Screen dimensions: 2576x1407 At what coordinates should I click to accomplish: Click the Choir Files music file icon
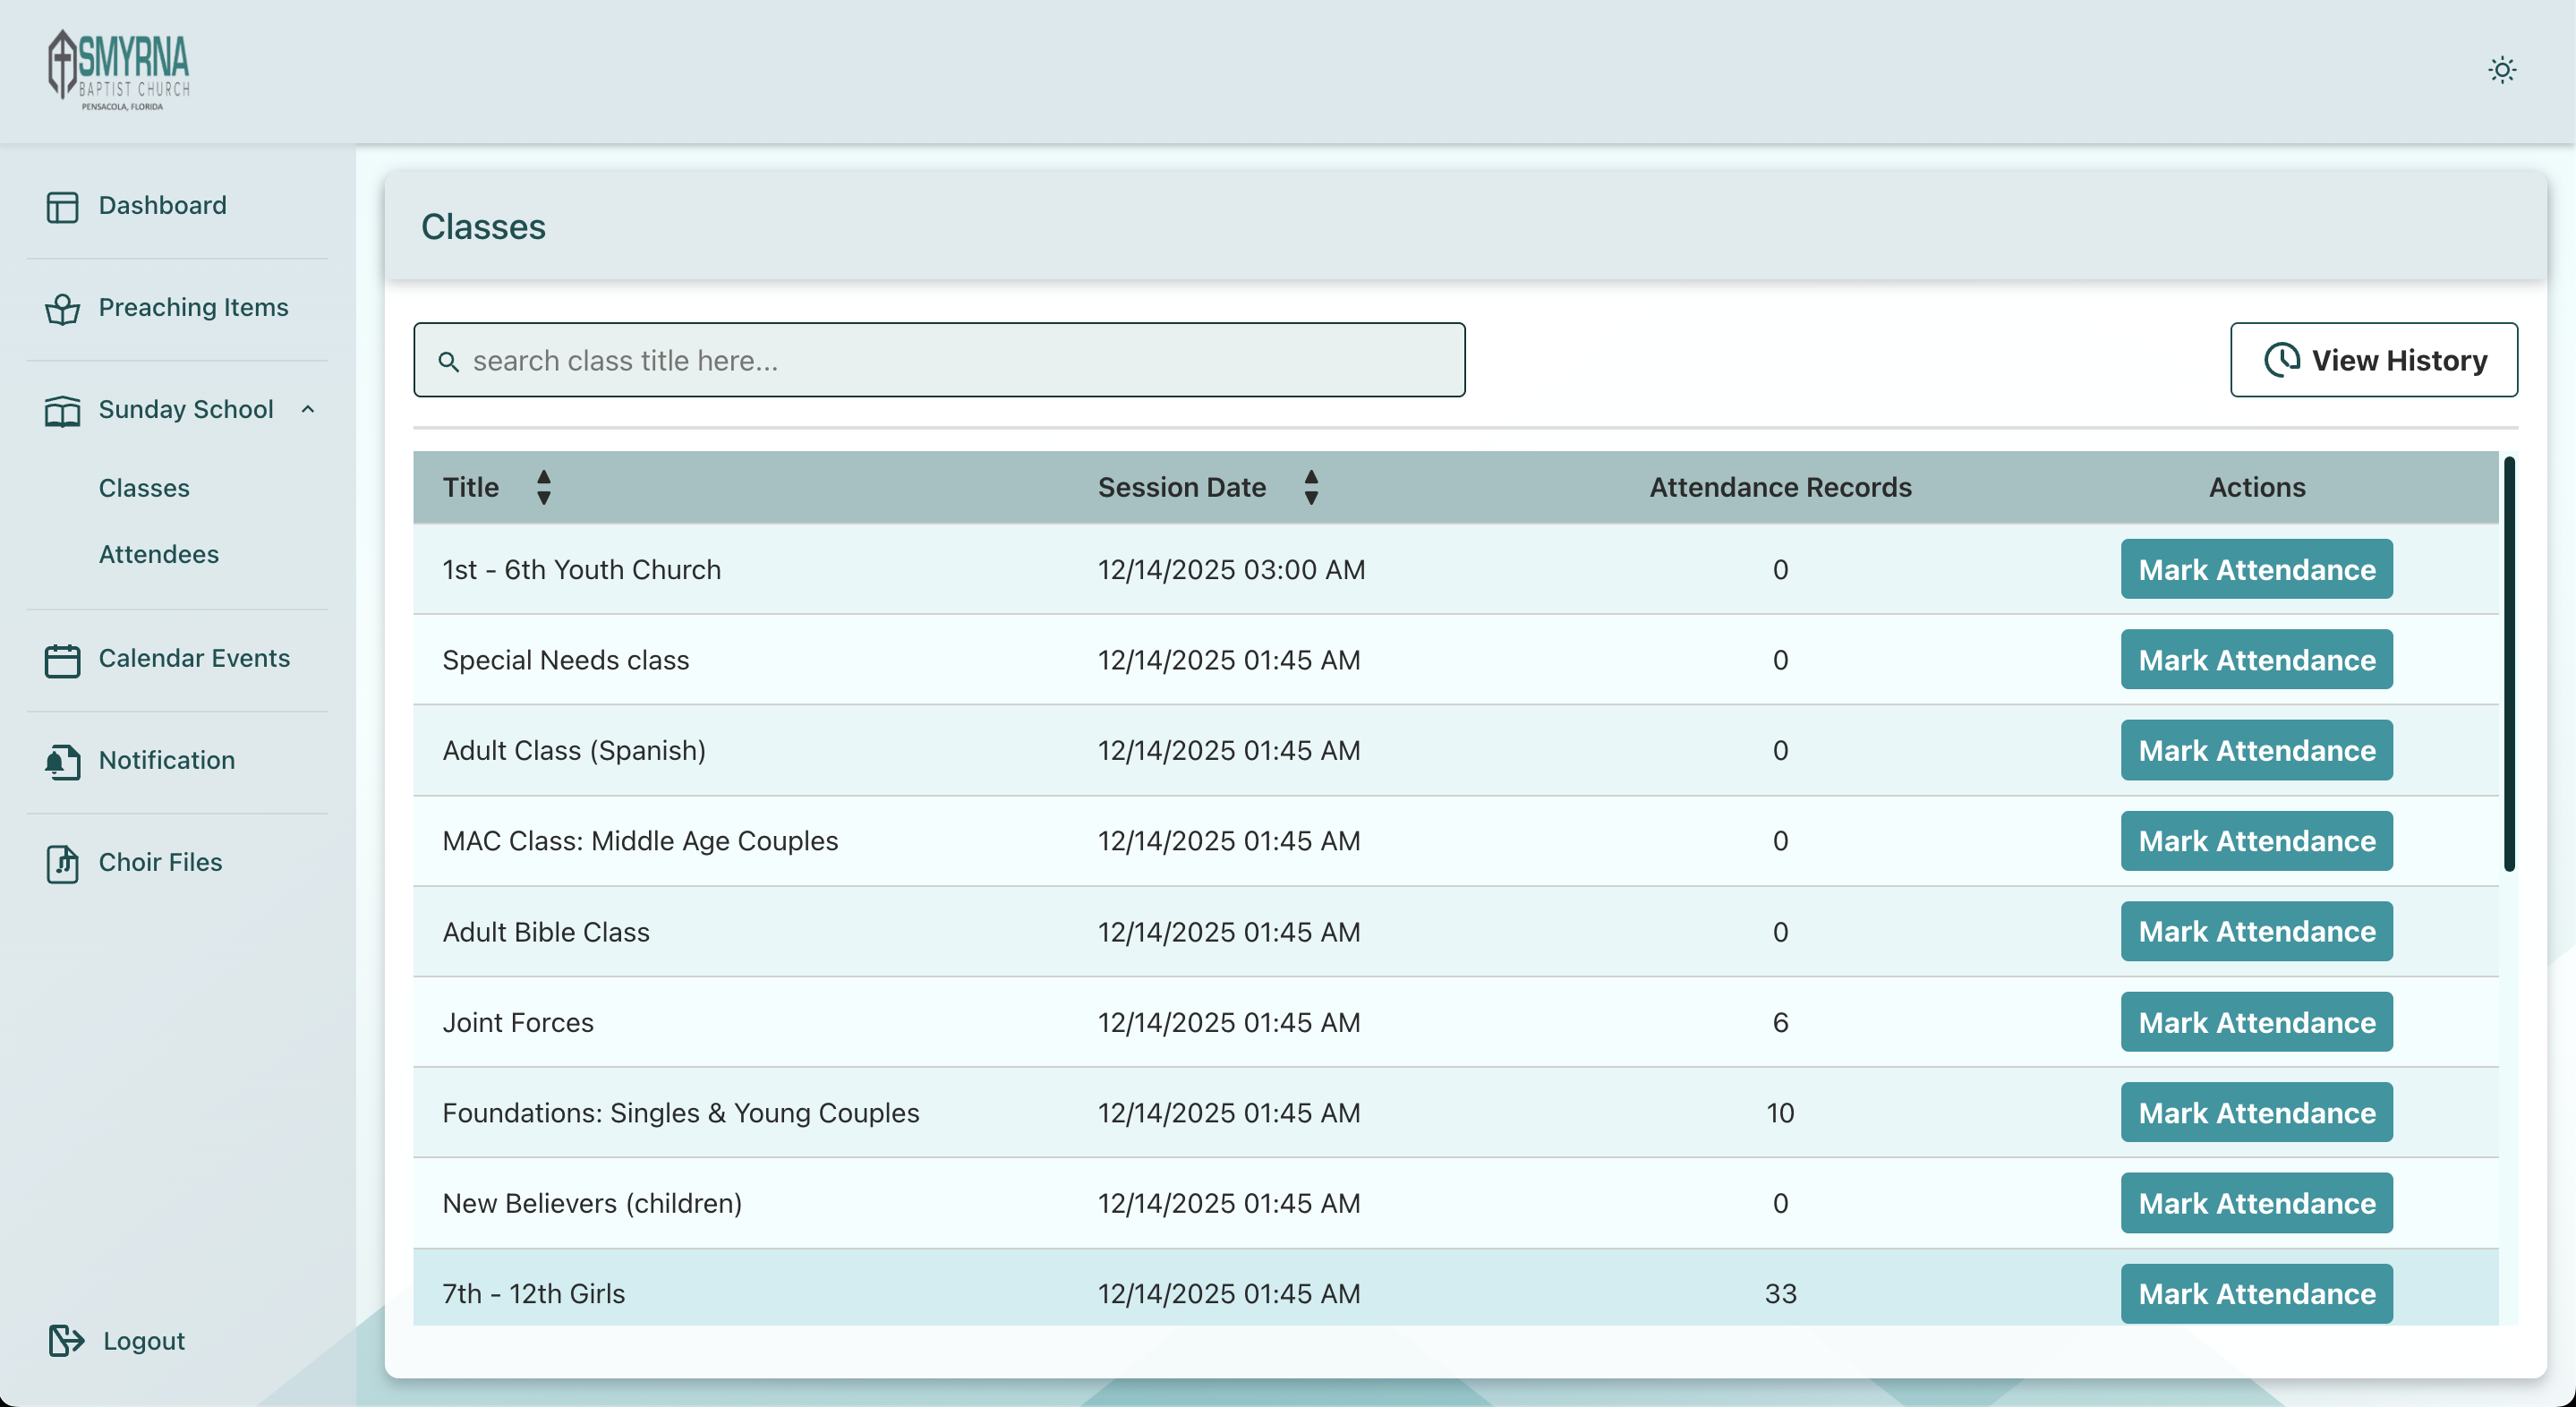tap(62, 864)
